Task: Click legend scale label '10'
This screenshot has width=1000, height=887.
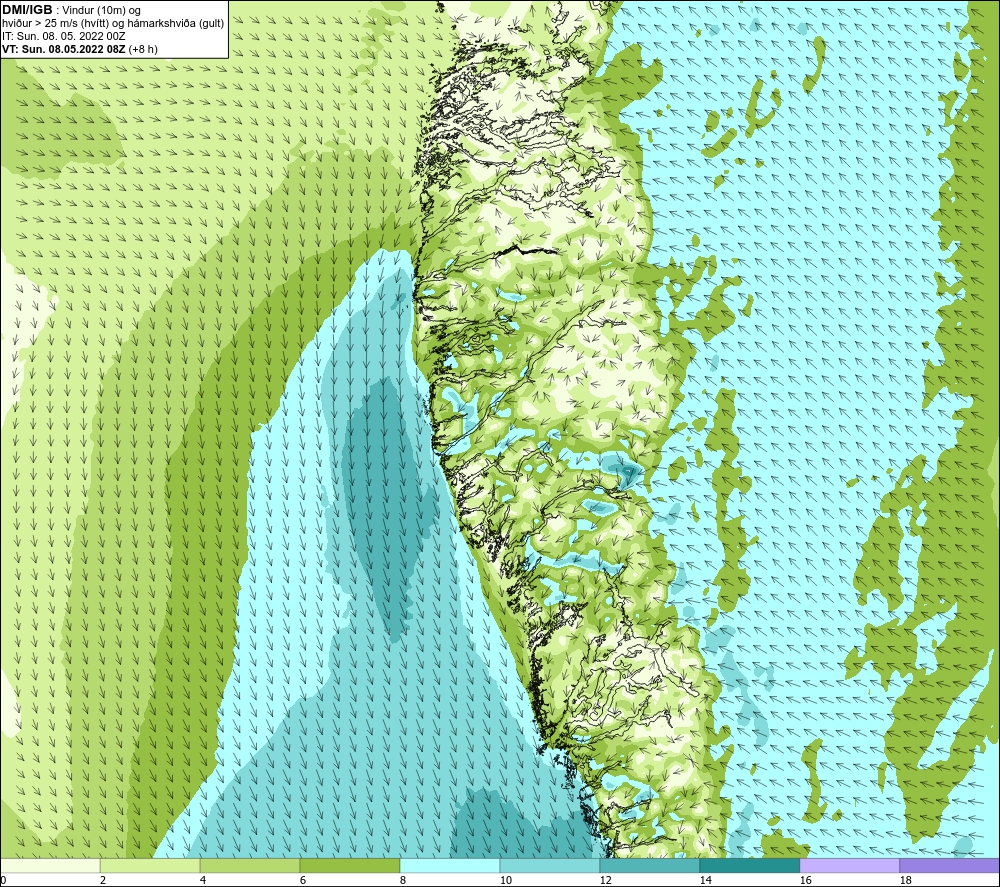Action: pyautogui.click(x=506, y=881)
